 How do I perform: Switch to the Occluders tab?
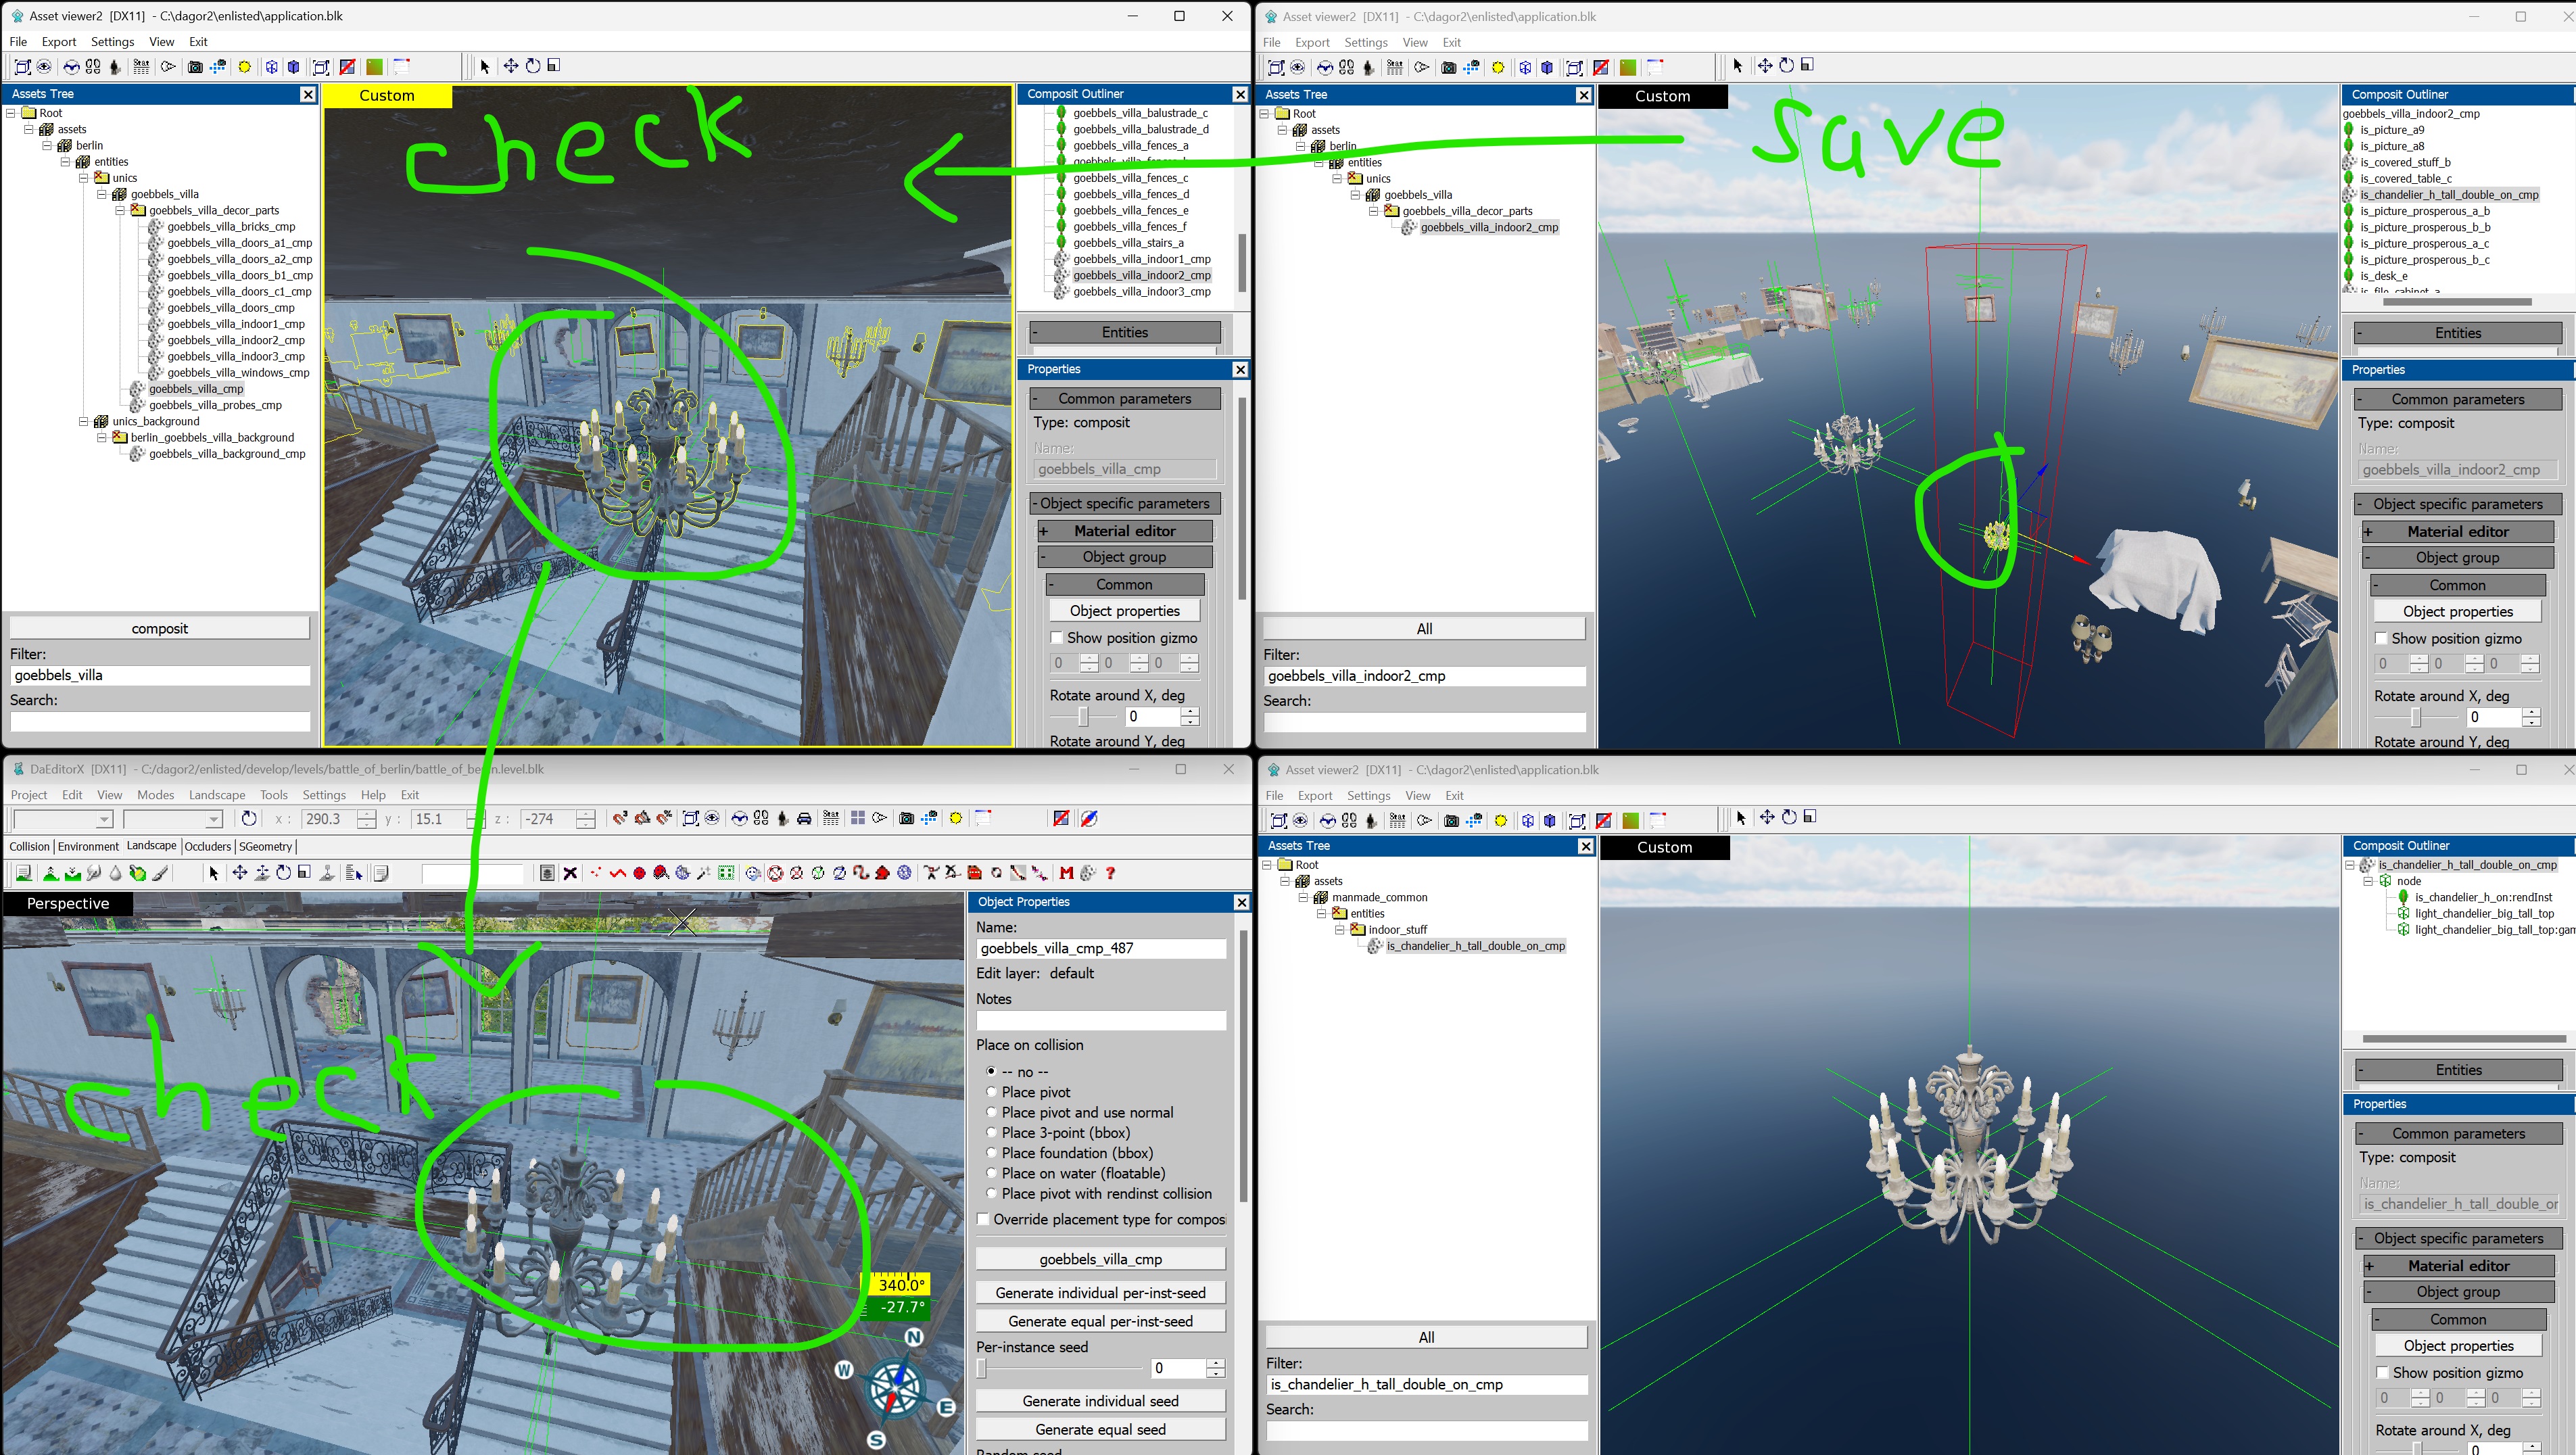click(x=207, y=846)
